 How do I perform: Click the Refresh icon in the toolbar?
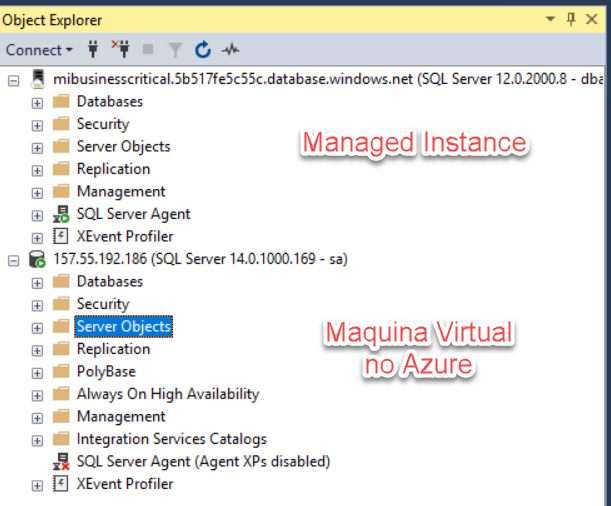click(x=203, y=49)
